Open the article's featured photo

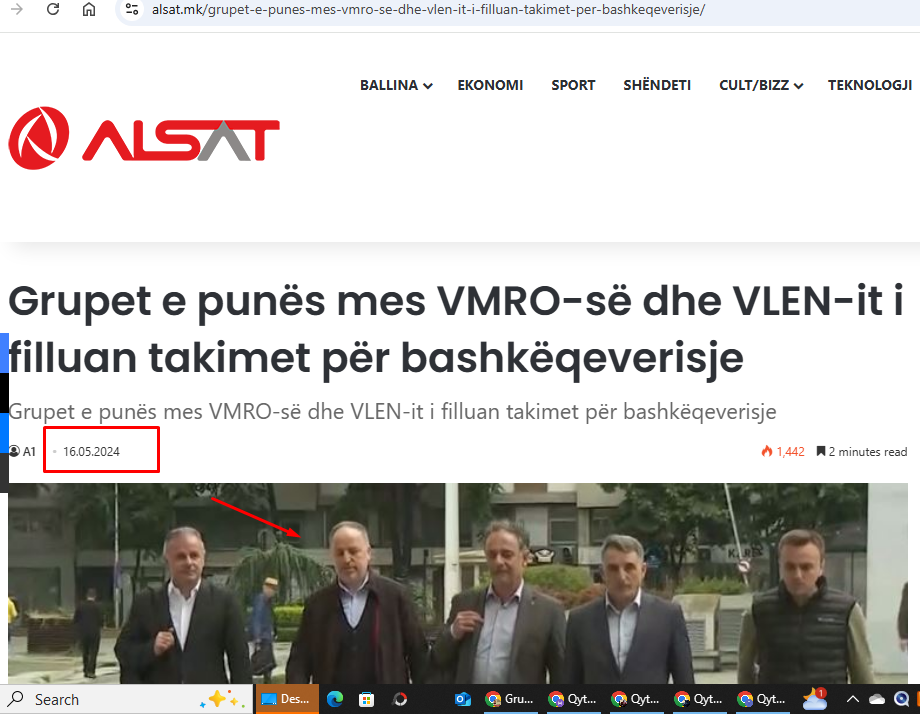[458, 583]
